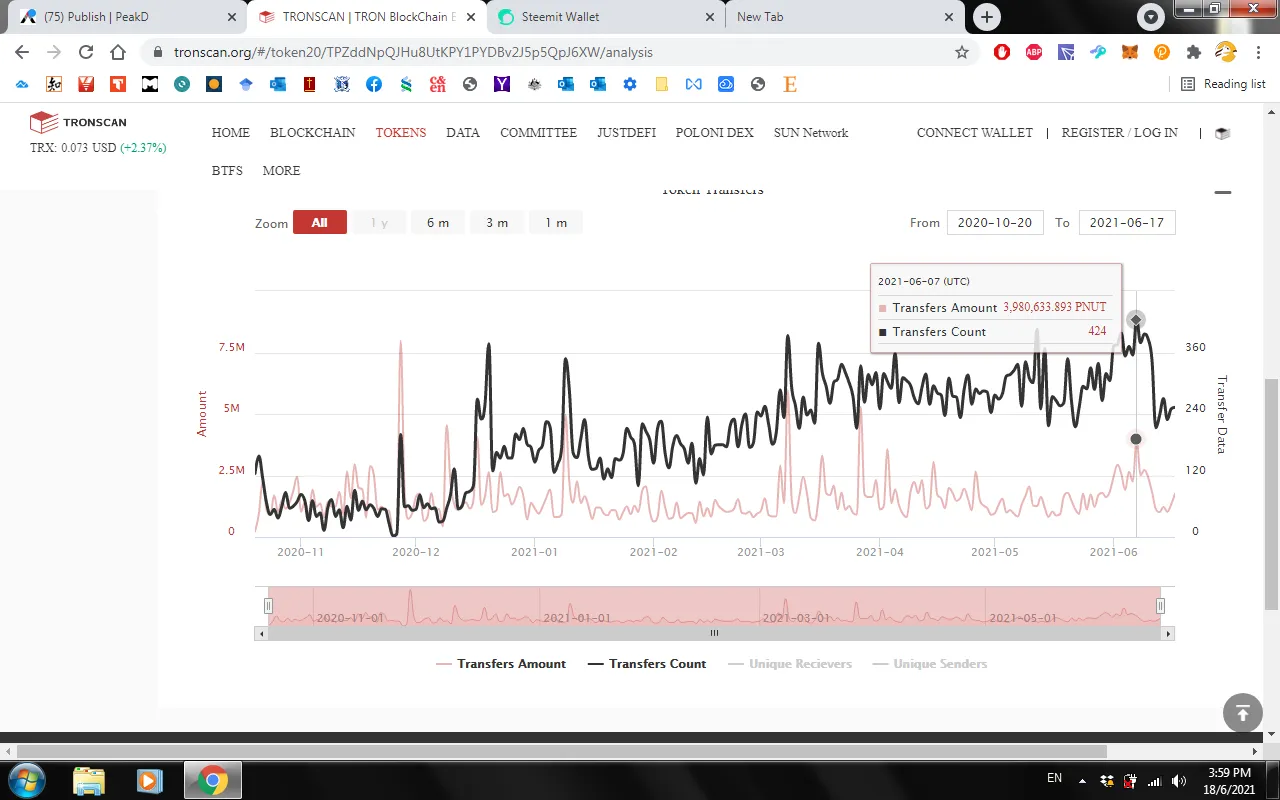This screenshot has width=1280, height=800.
Task: Open the Medium black M bookmark
Action: pyautogui.click(x=150, y=85)
